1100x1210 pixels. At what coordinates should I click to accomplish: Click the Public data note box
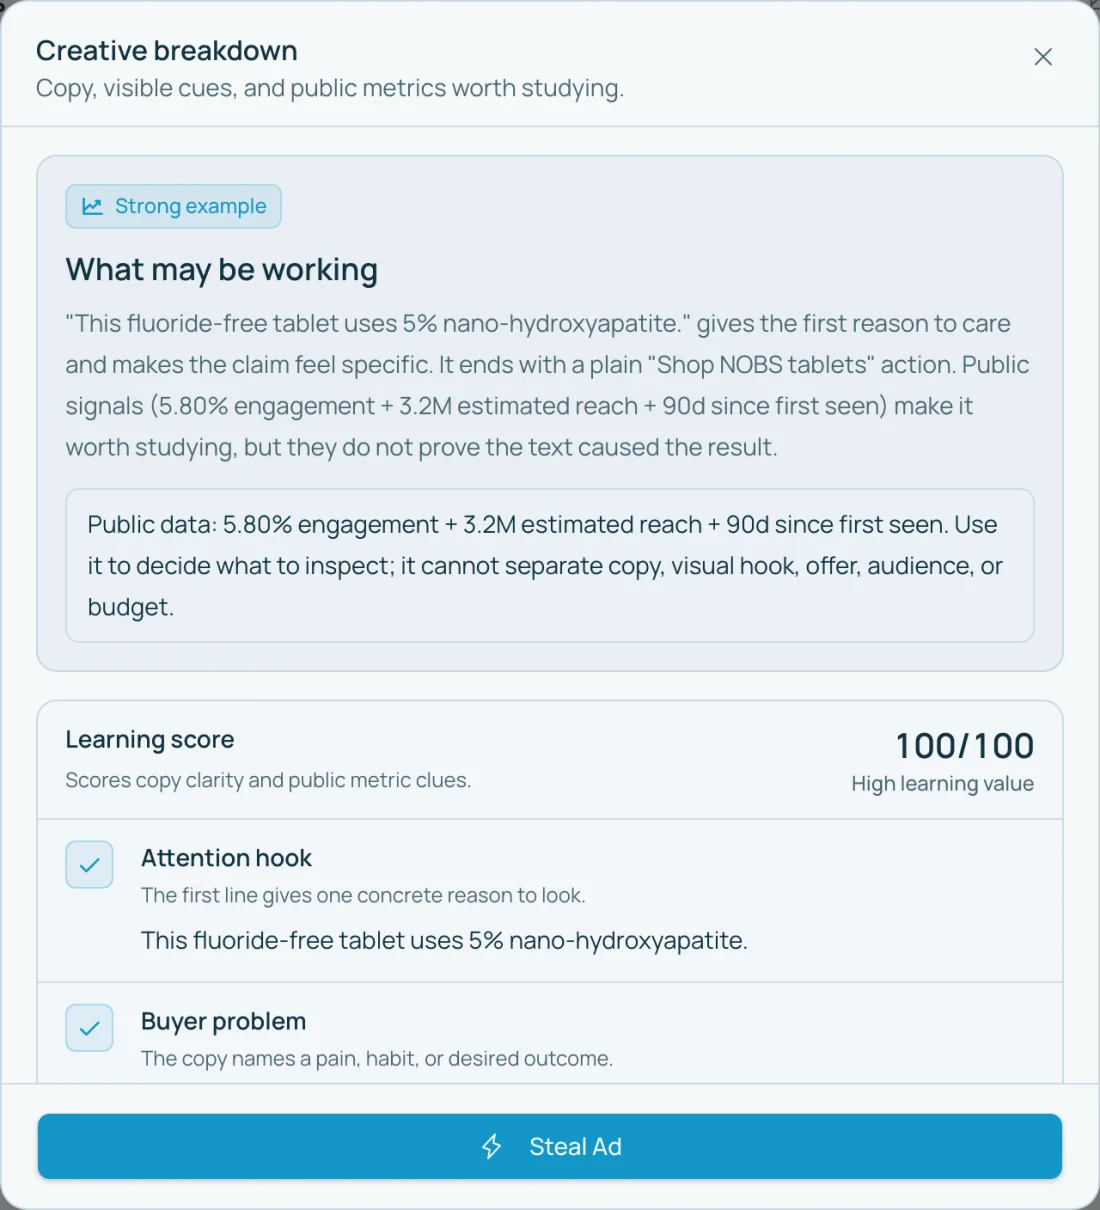point(550,565)
